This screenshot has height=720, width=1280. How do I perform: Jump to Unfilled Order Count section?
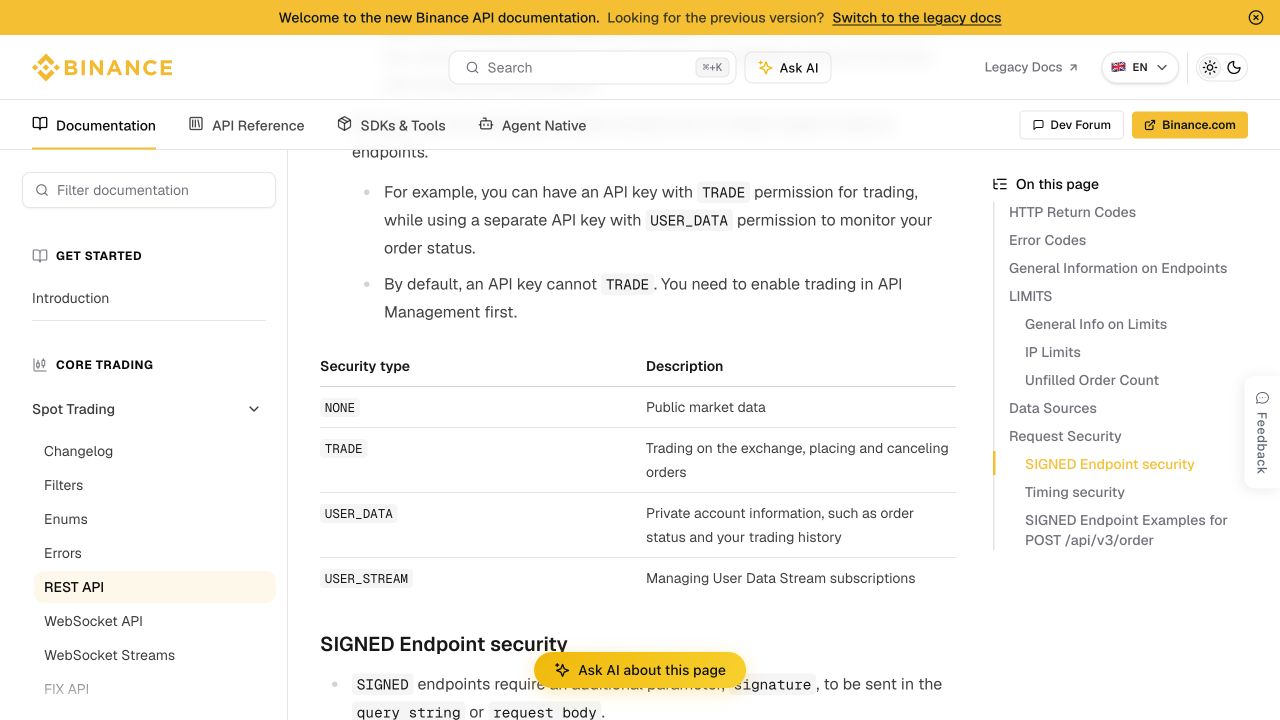1092,380
